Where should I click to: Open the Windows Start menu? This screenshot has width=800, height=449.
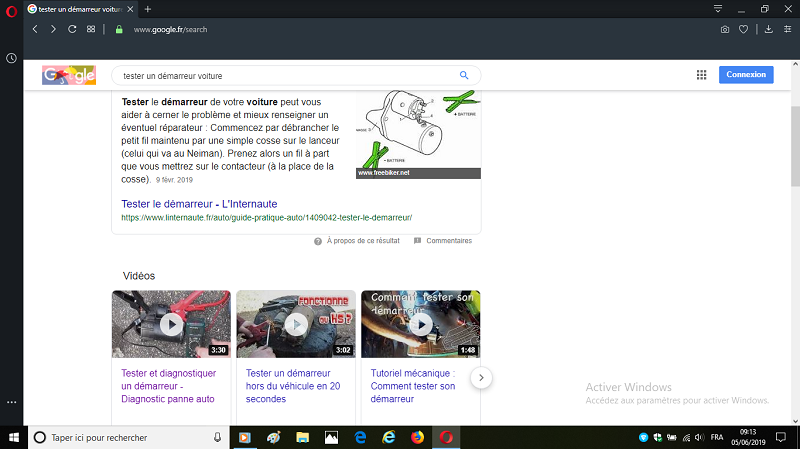pos(14,438)
